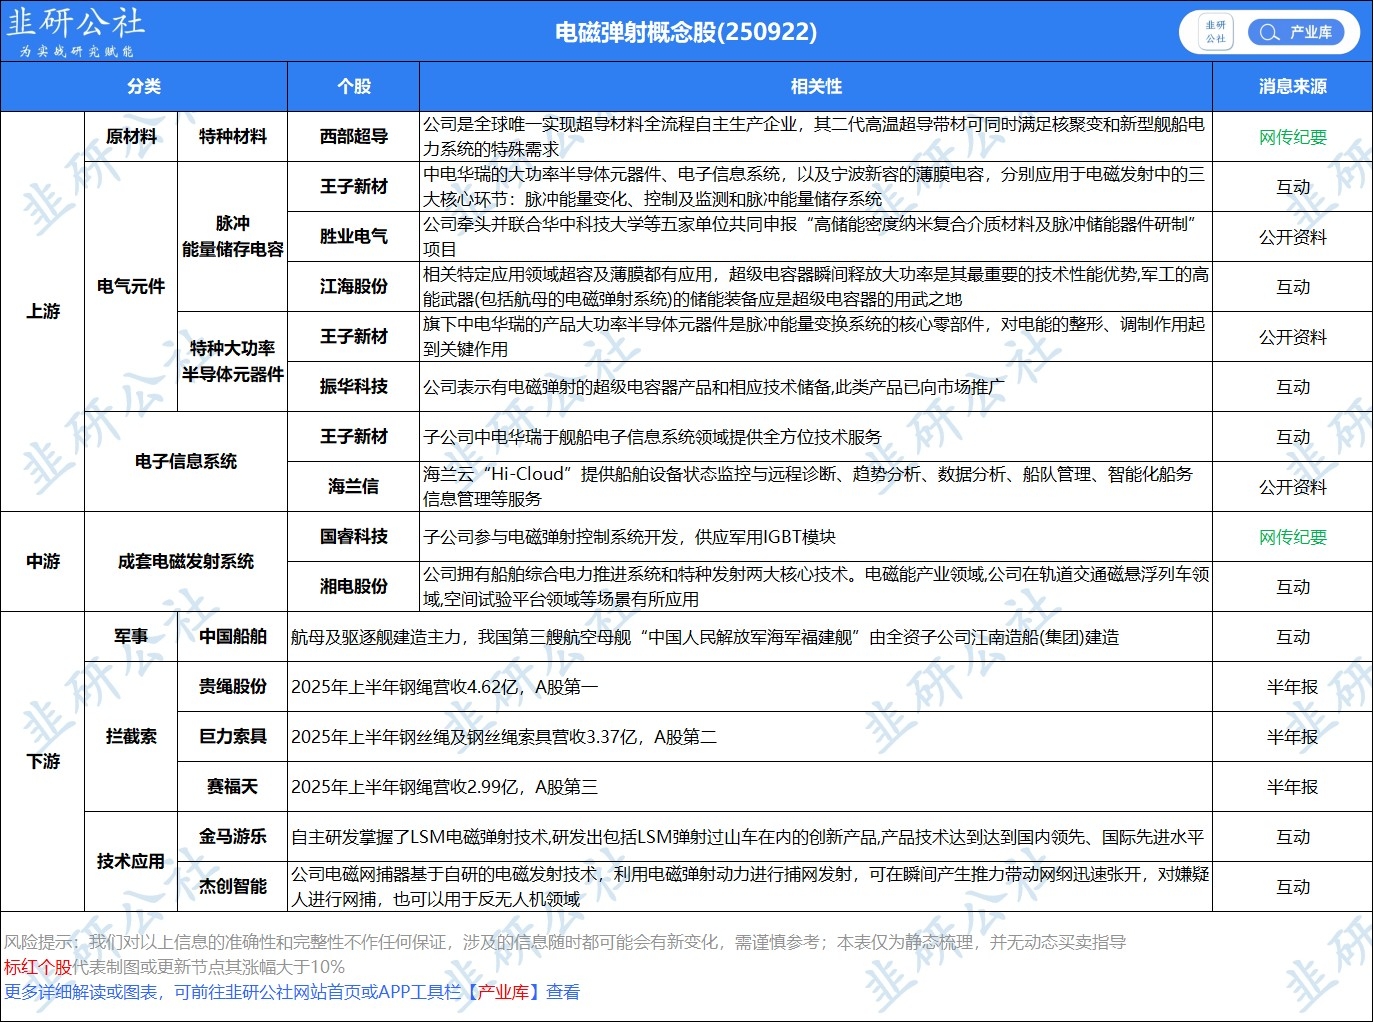Select the 国睿科技 stock cell

click(x=353, y=537)
